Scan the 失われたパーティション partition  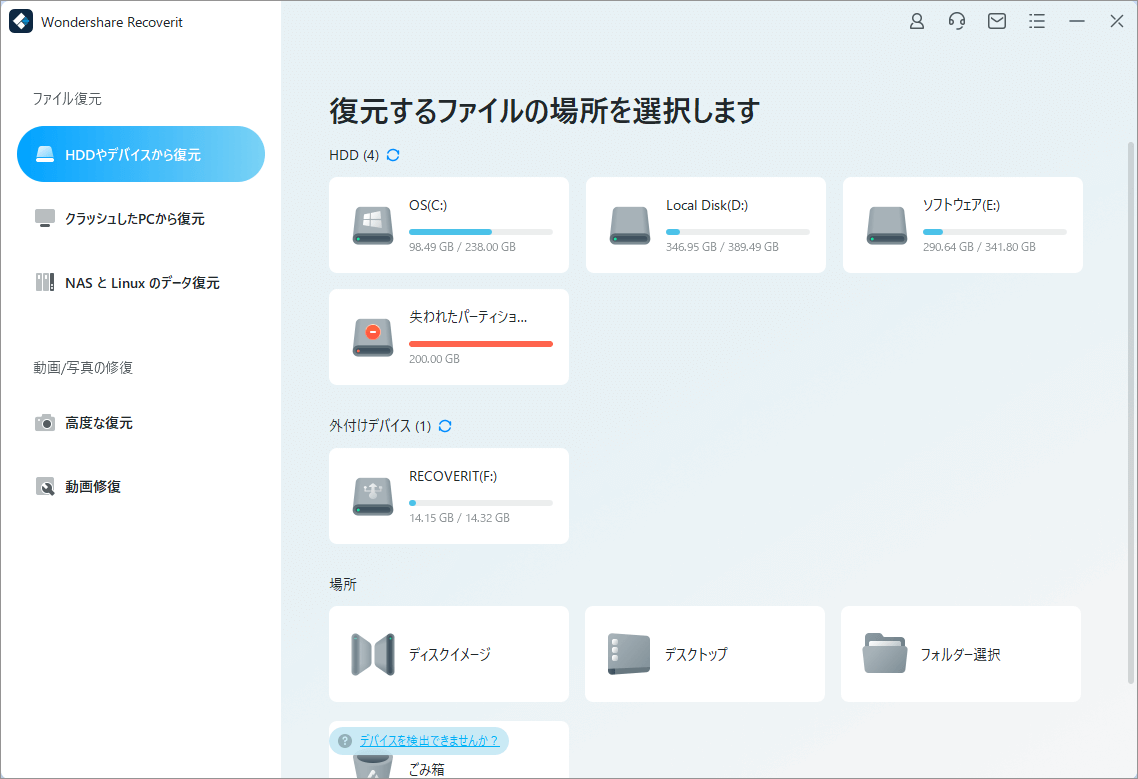[448, 337]
